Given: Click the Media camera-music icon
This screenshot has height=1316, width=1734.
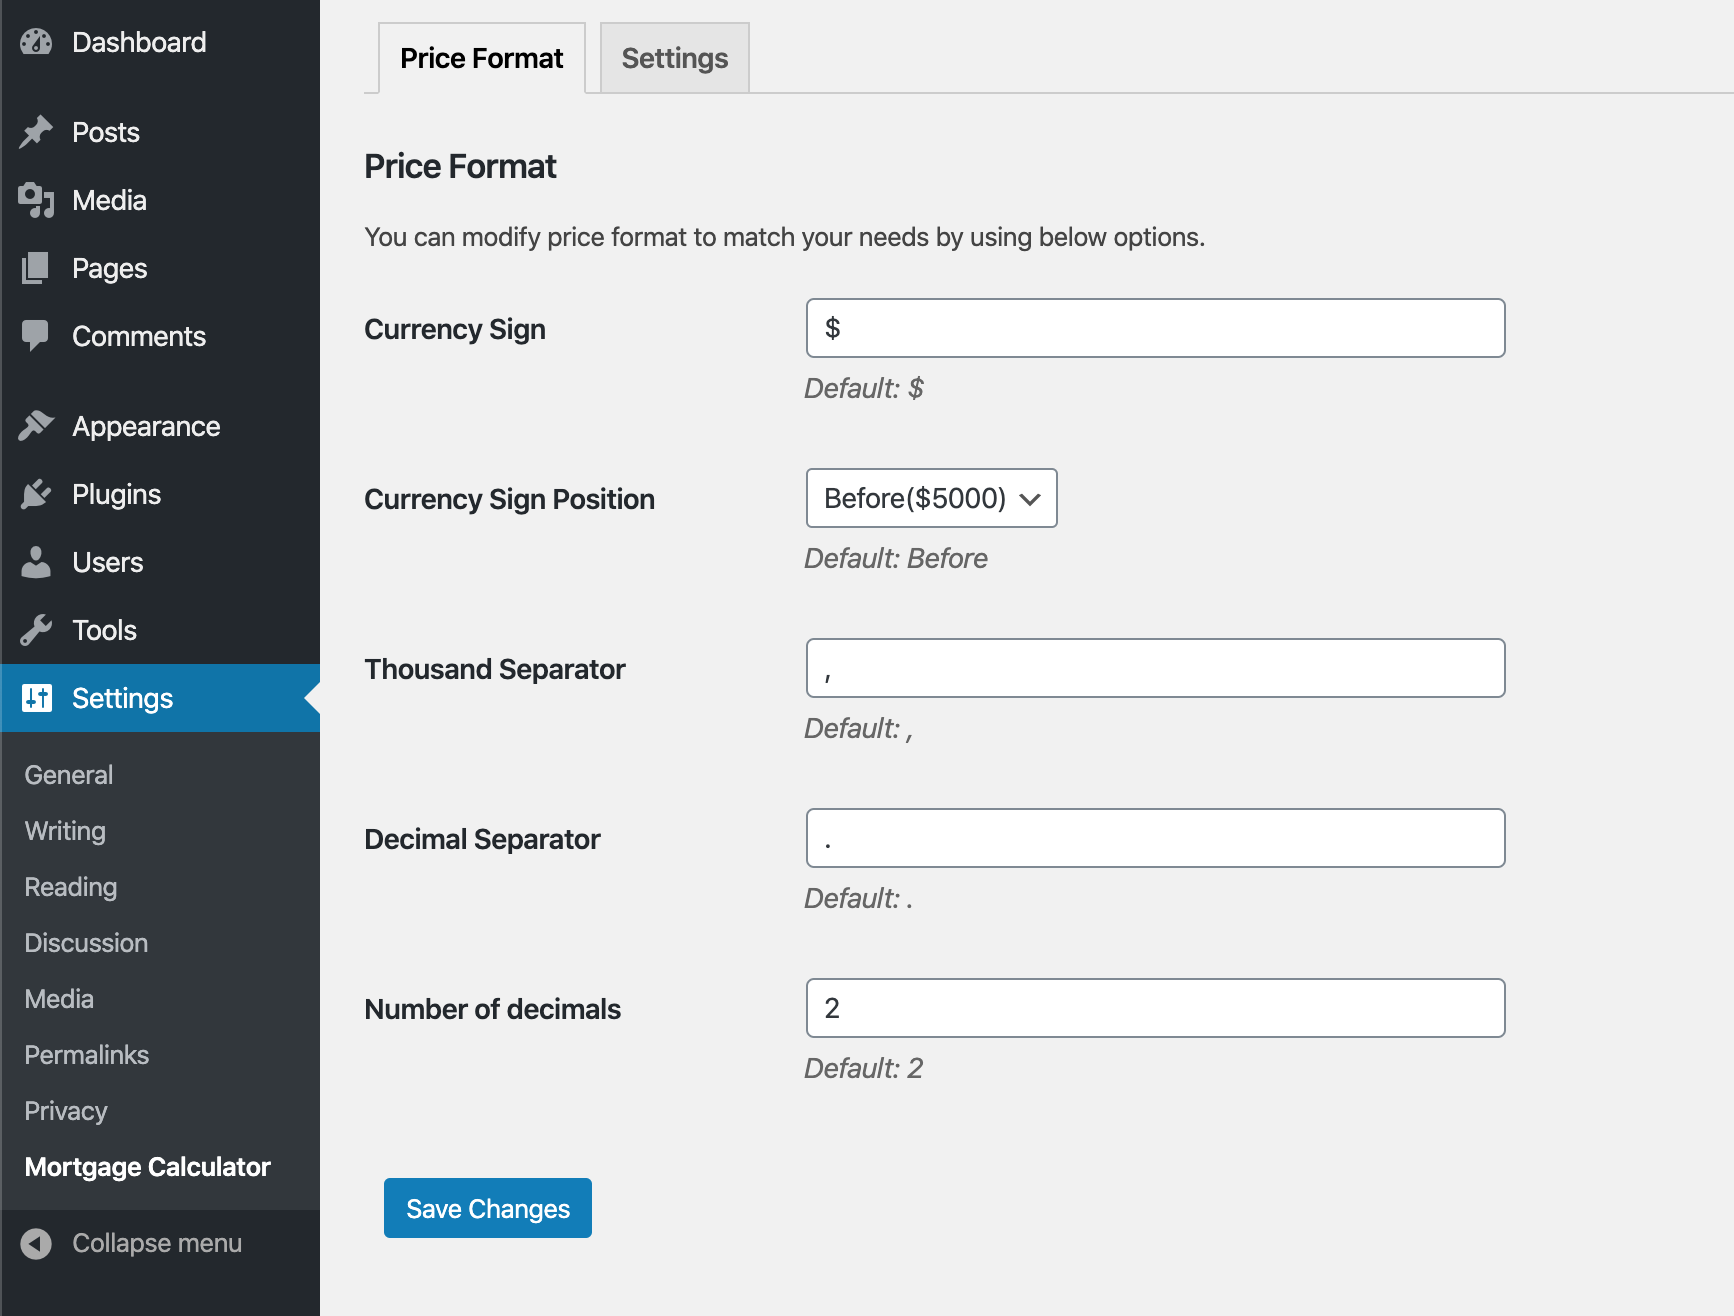Looking at the screenshot, I should (x=36, y=200).
